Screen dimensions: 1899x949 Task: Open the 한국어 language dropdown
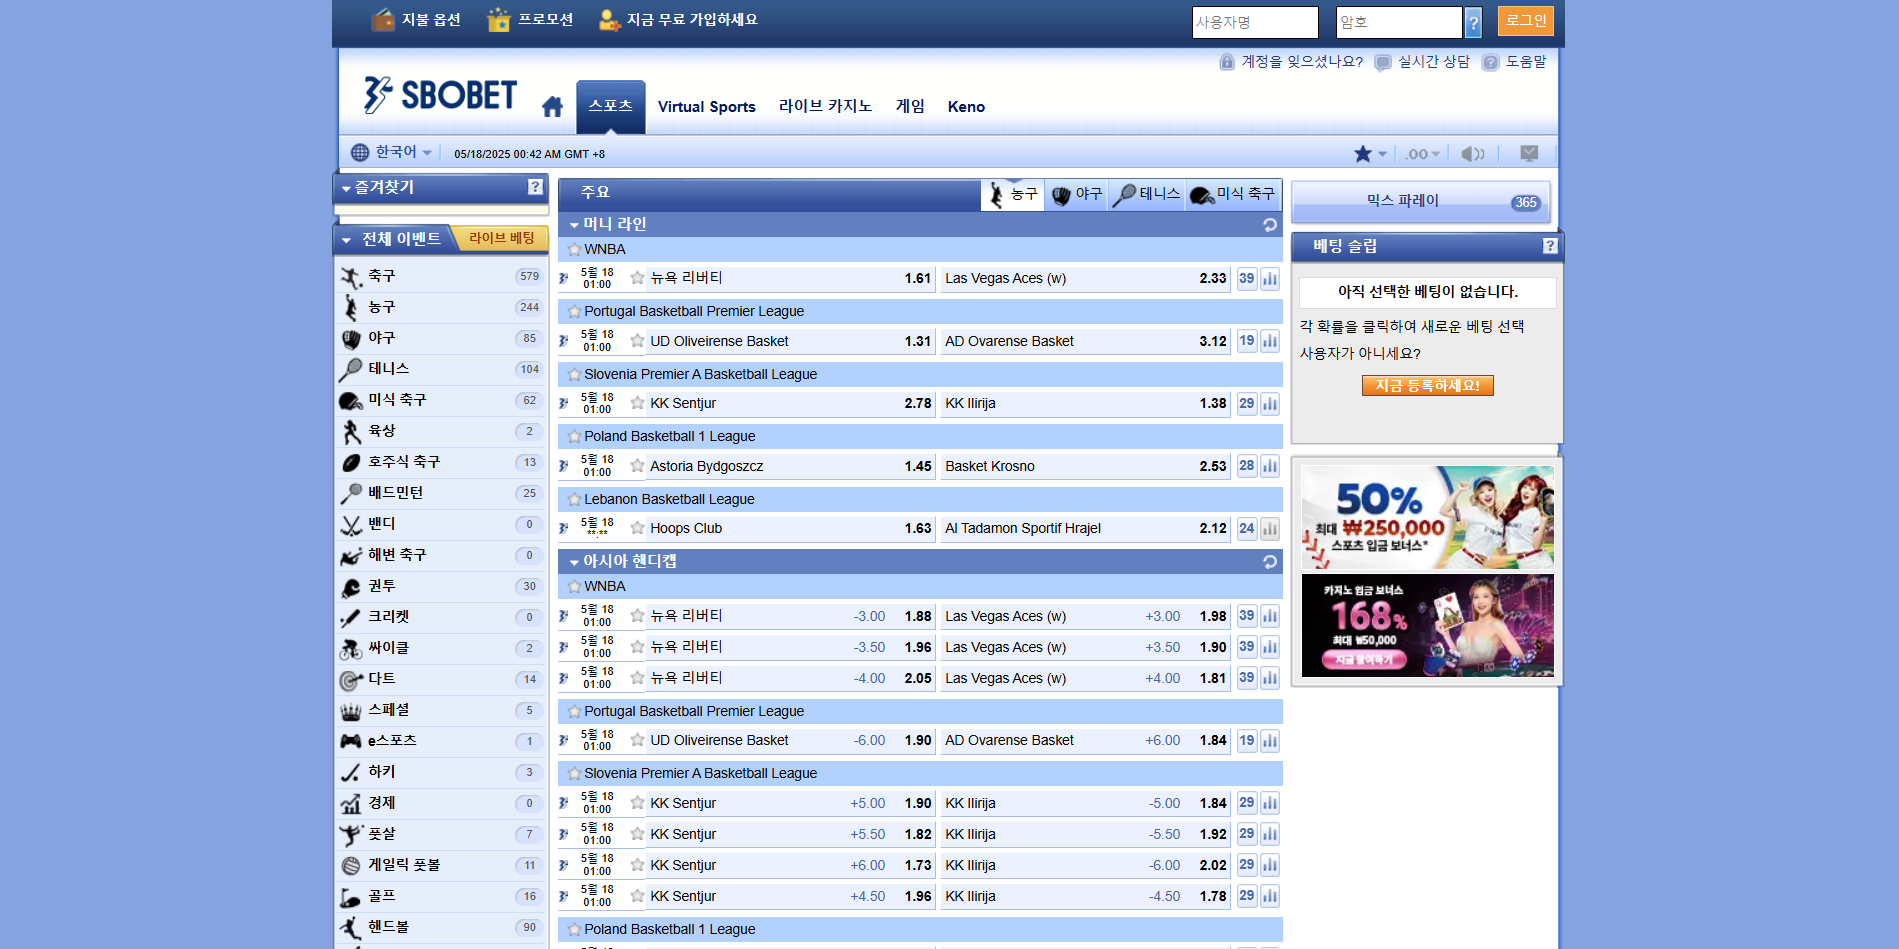[392, 152]
